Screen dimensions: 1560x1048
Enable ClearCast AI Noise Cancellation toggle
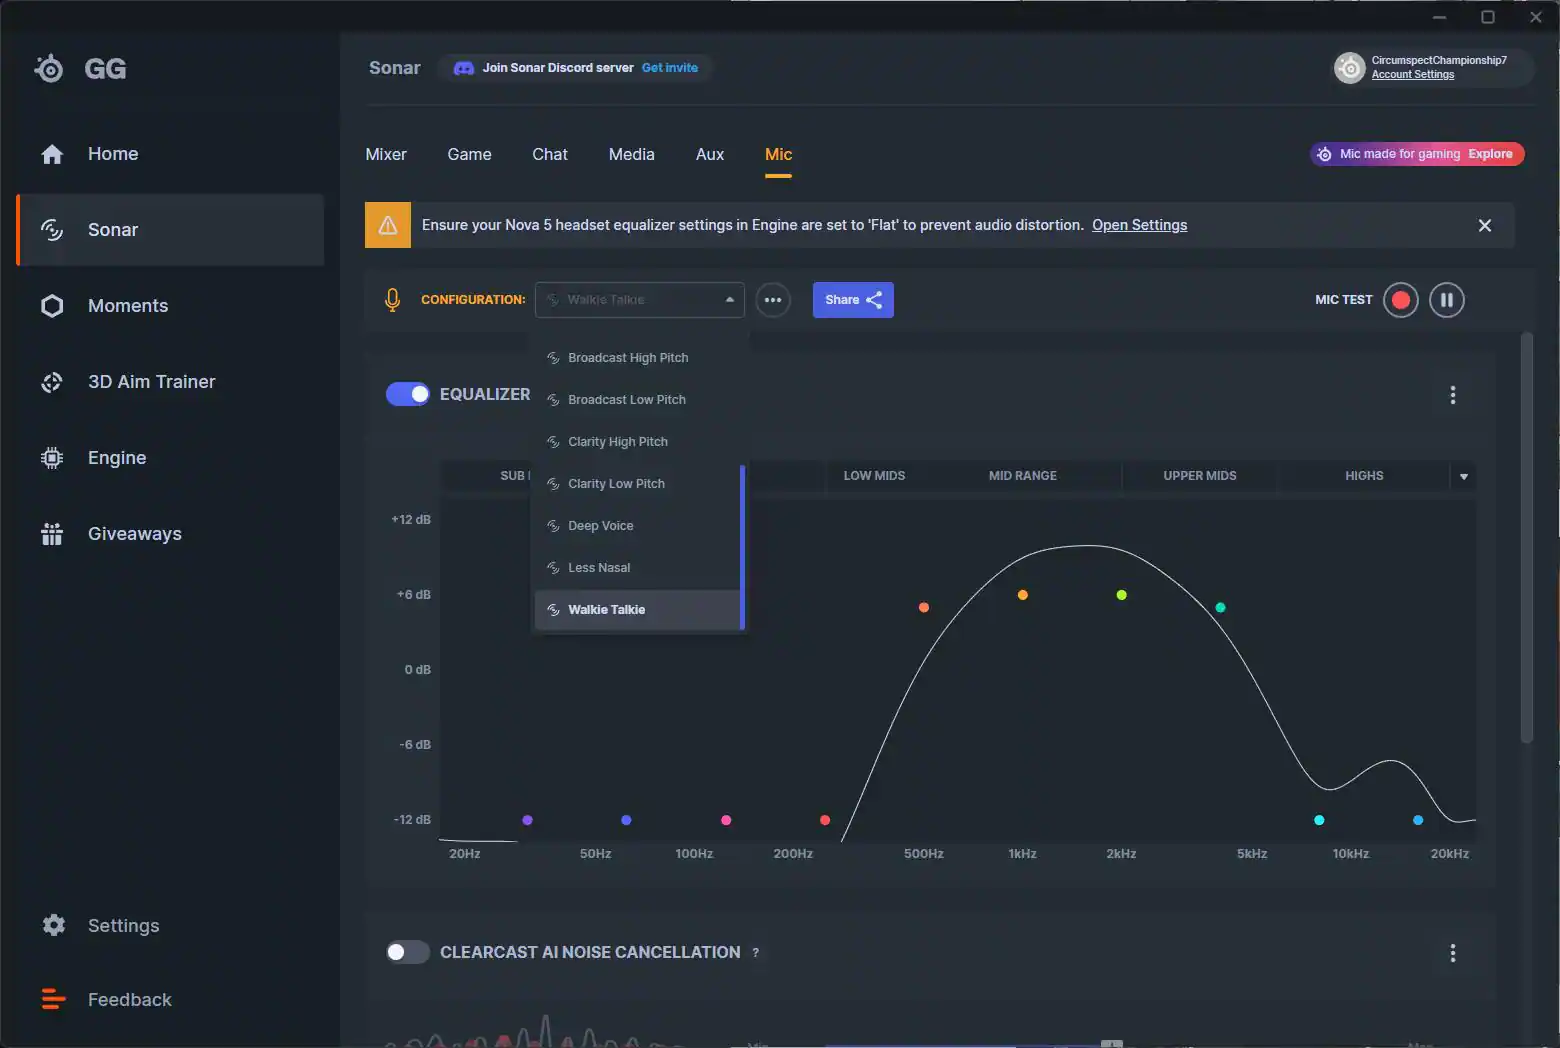[x=408, y=952]
